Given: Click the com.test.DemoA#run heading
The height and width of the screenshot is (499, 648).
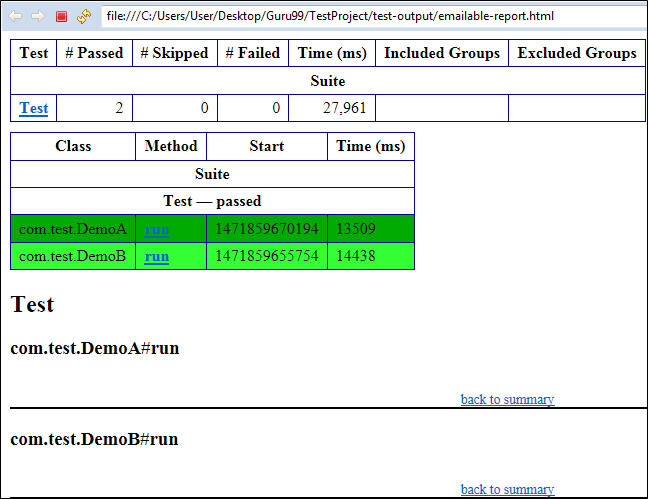Looking at the screenshot, I should point(94,348).
